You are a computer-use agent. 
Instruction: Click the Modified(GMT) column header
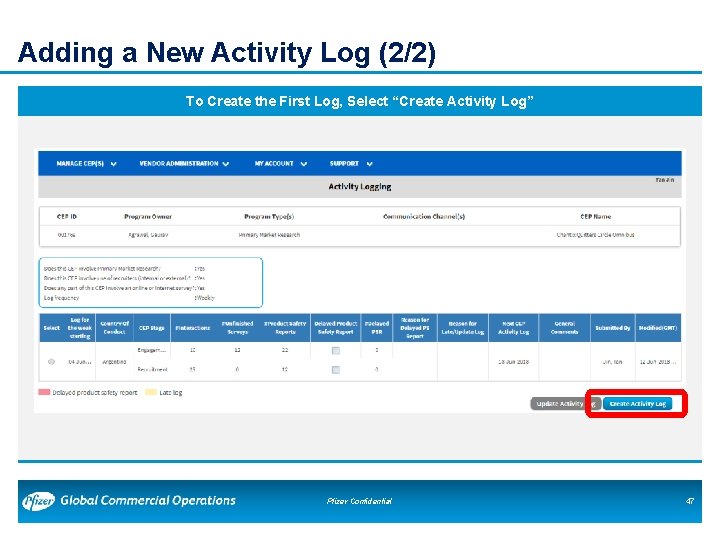click(658, 328)
